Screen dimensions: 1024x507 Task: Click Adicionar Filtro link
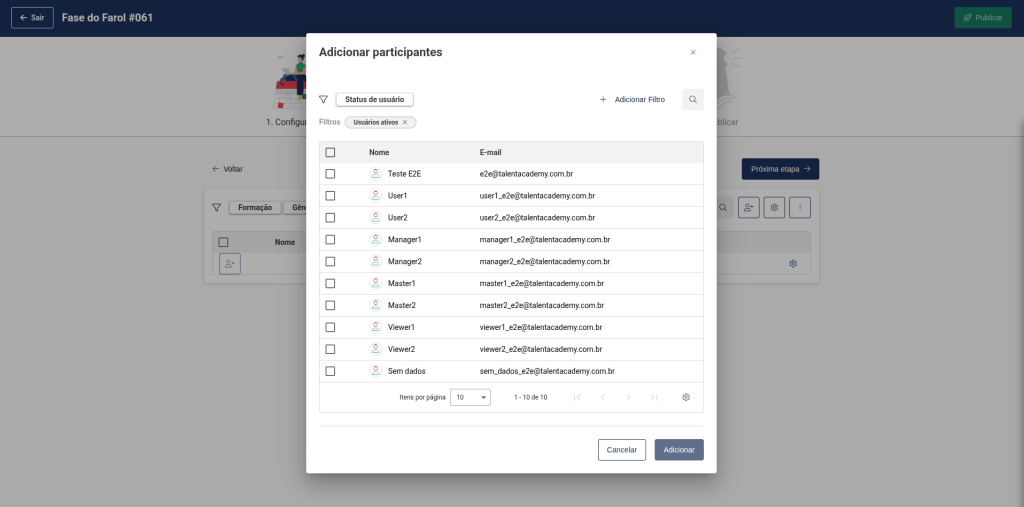(x=632, y=100)
